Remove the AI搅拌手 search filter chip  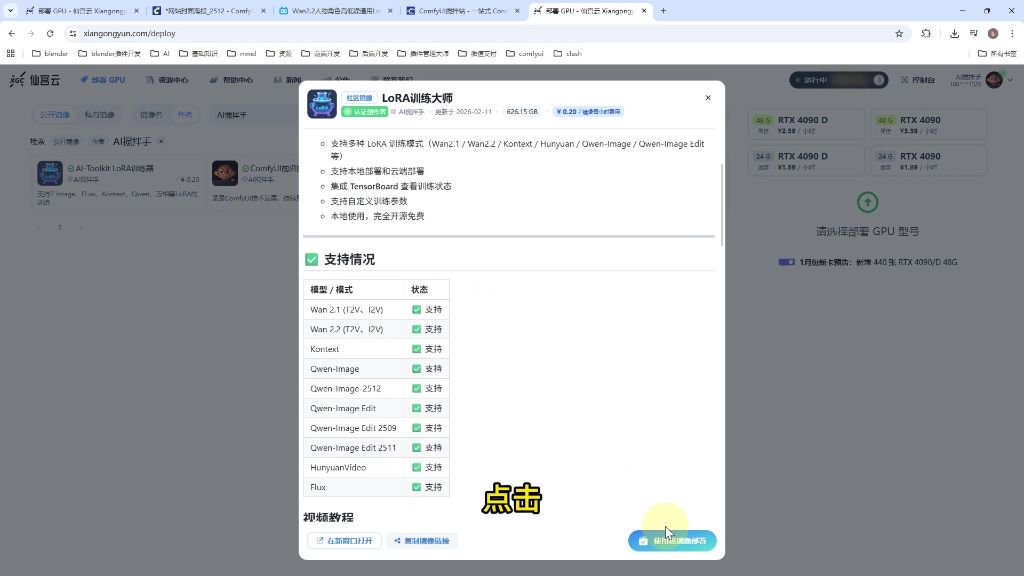161,142
